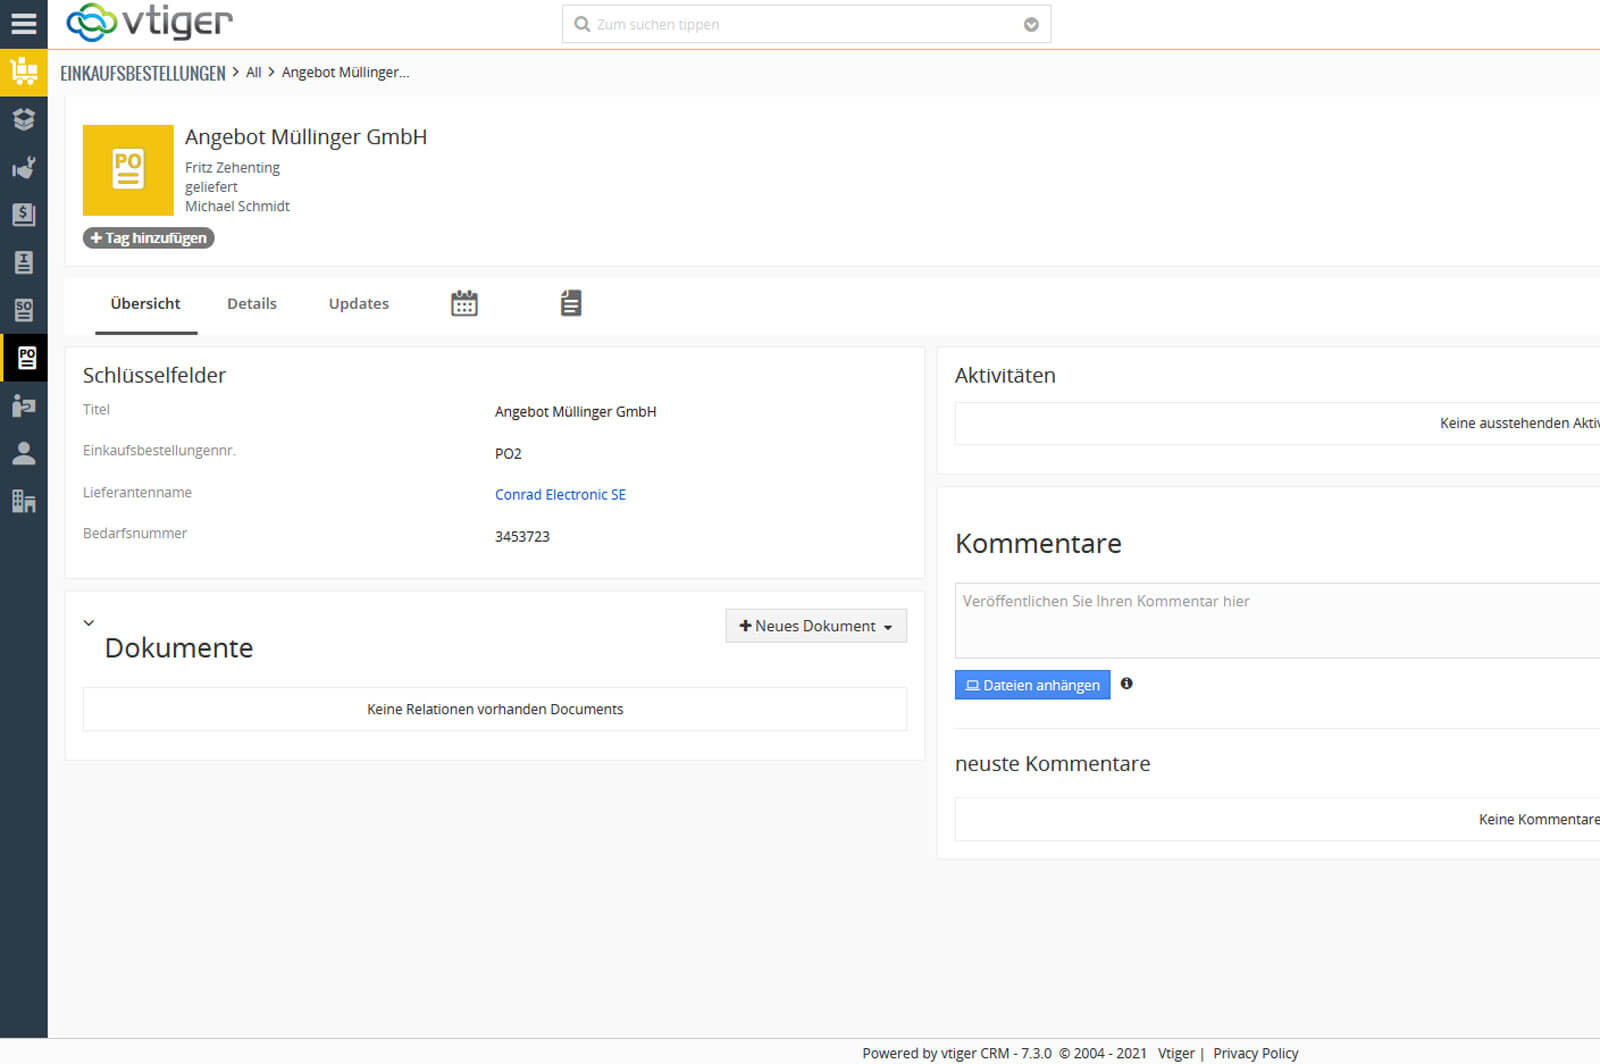Switch to the Updates tab
This screenshot has width=1600, height=1064.
[x=358, y=304]
